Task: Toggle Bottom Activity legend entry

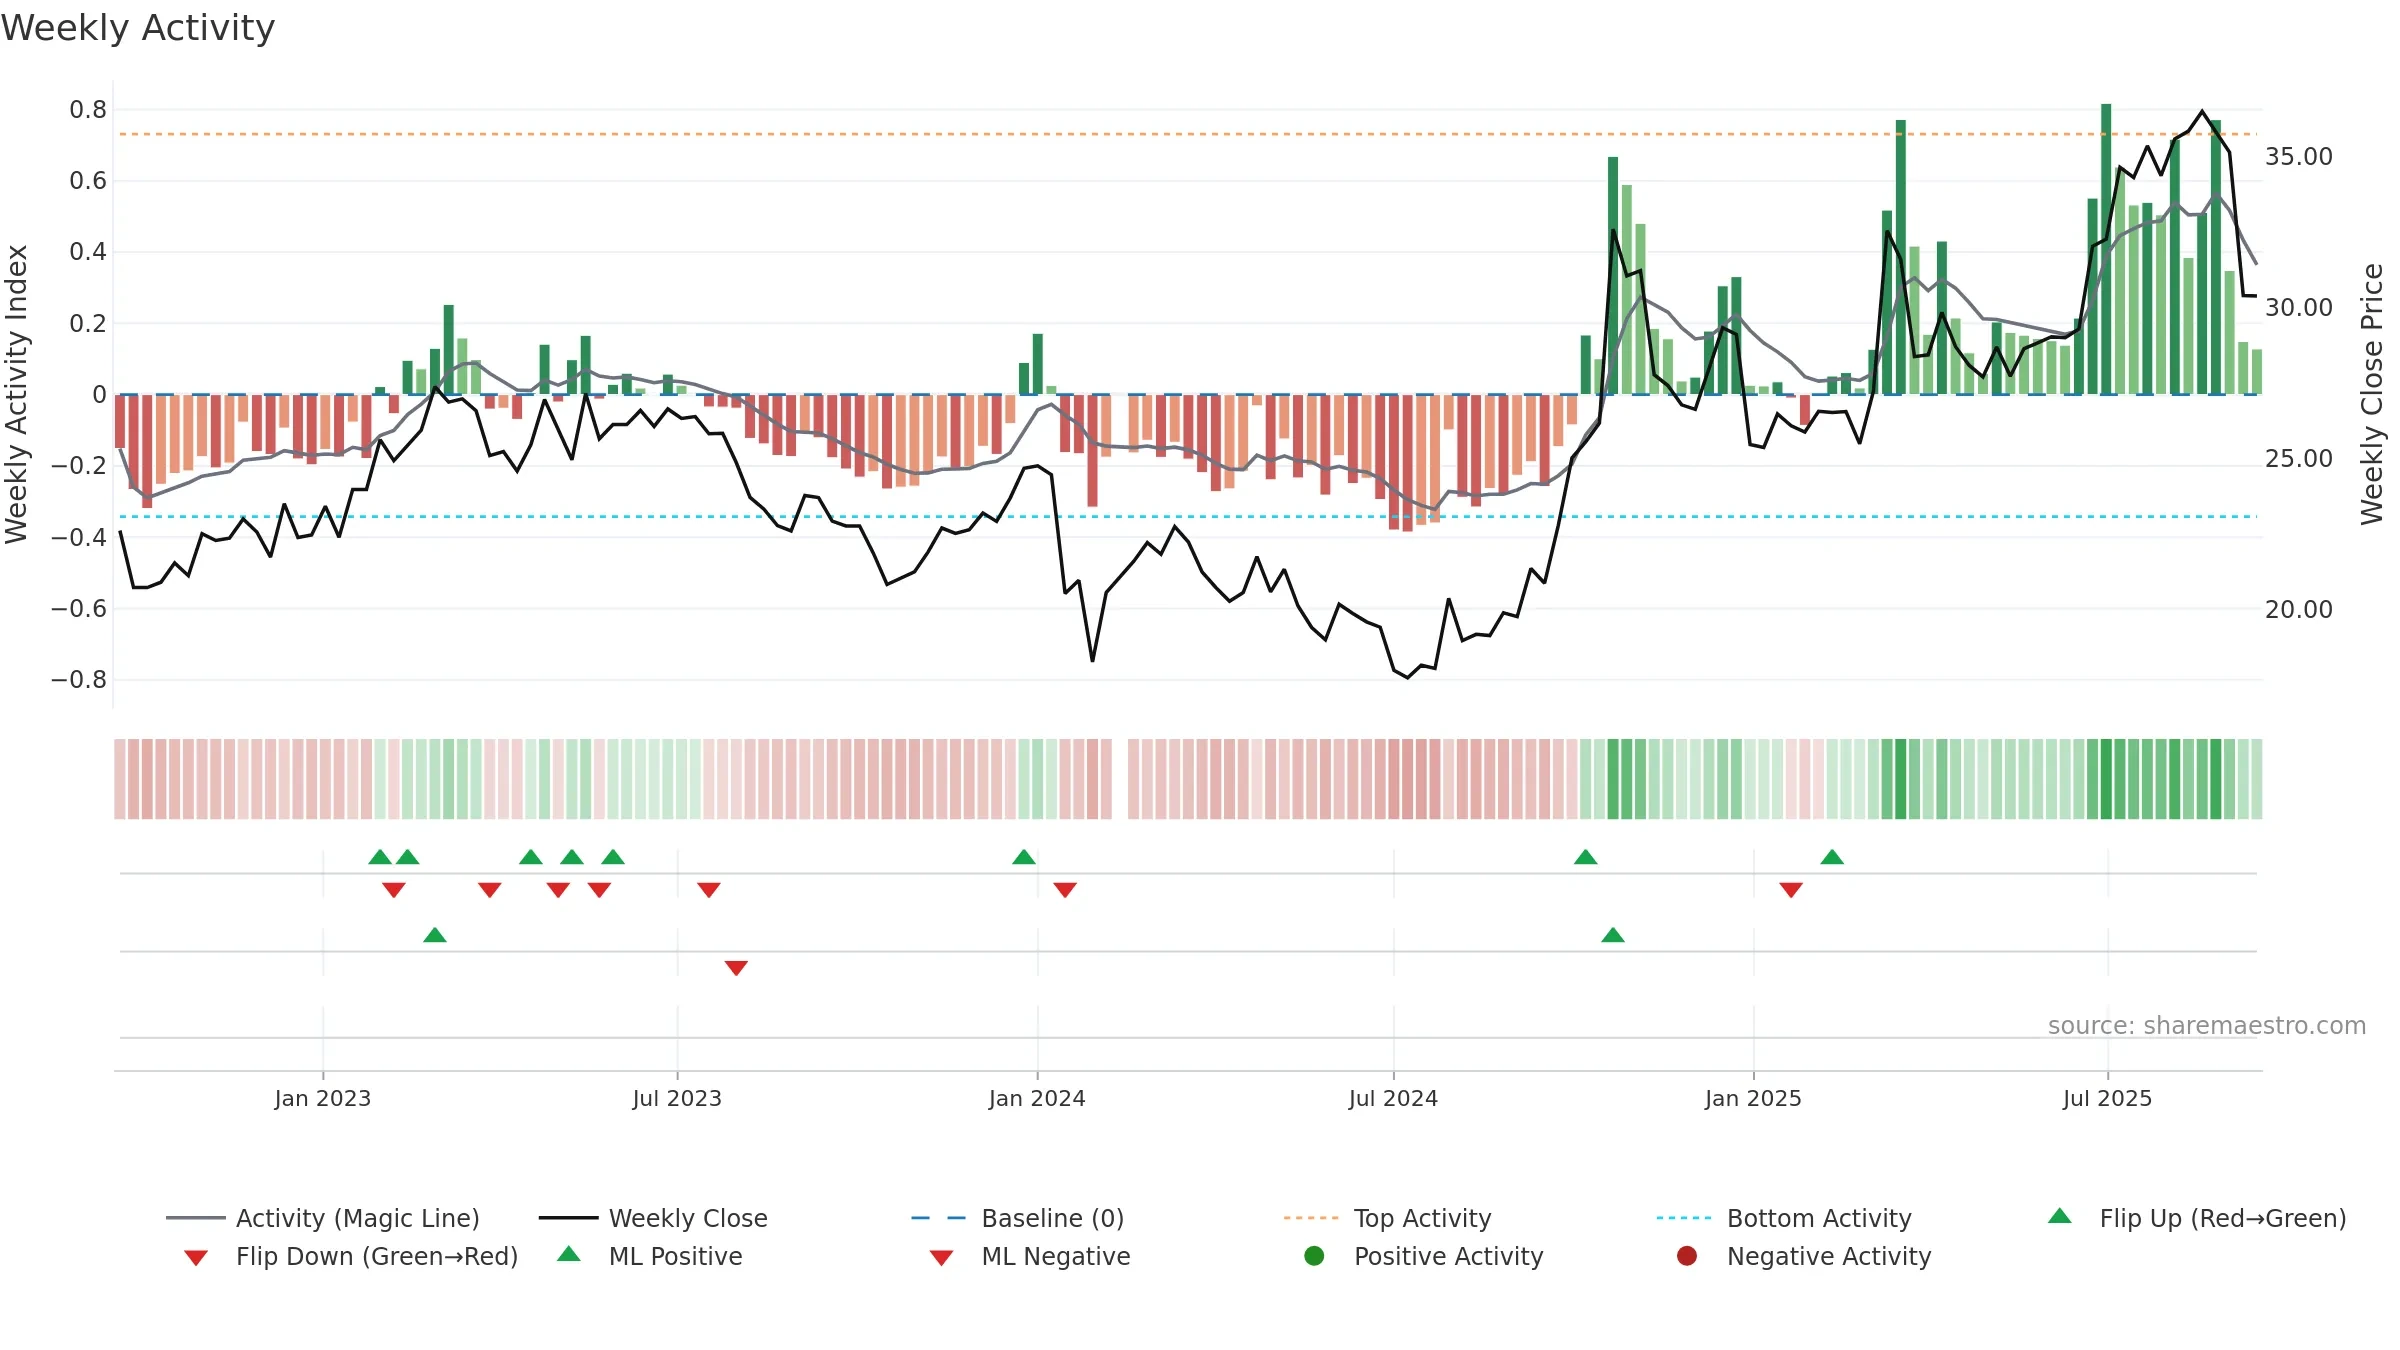Action: [1784, 1218]
